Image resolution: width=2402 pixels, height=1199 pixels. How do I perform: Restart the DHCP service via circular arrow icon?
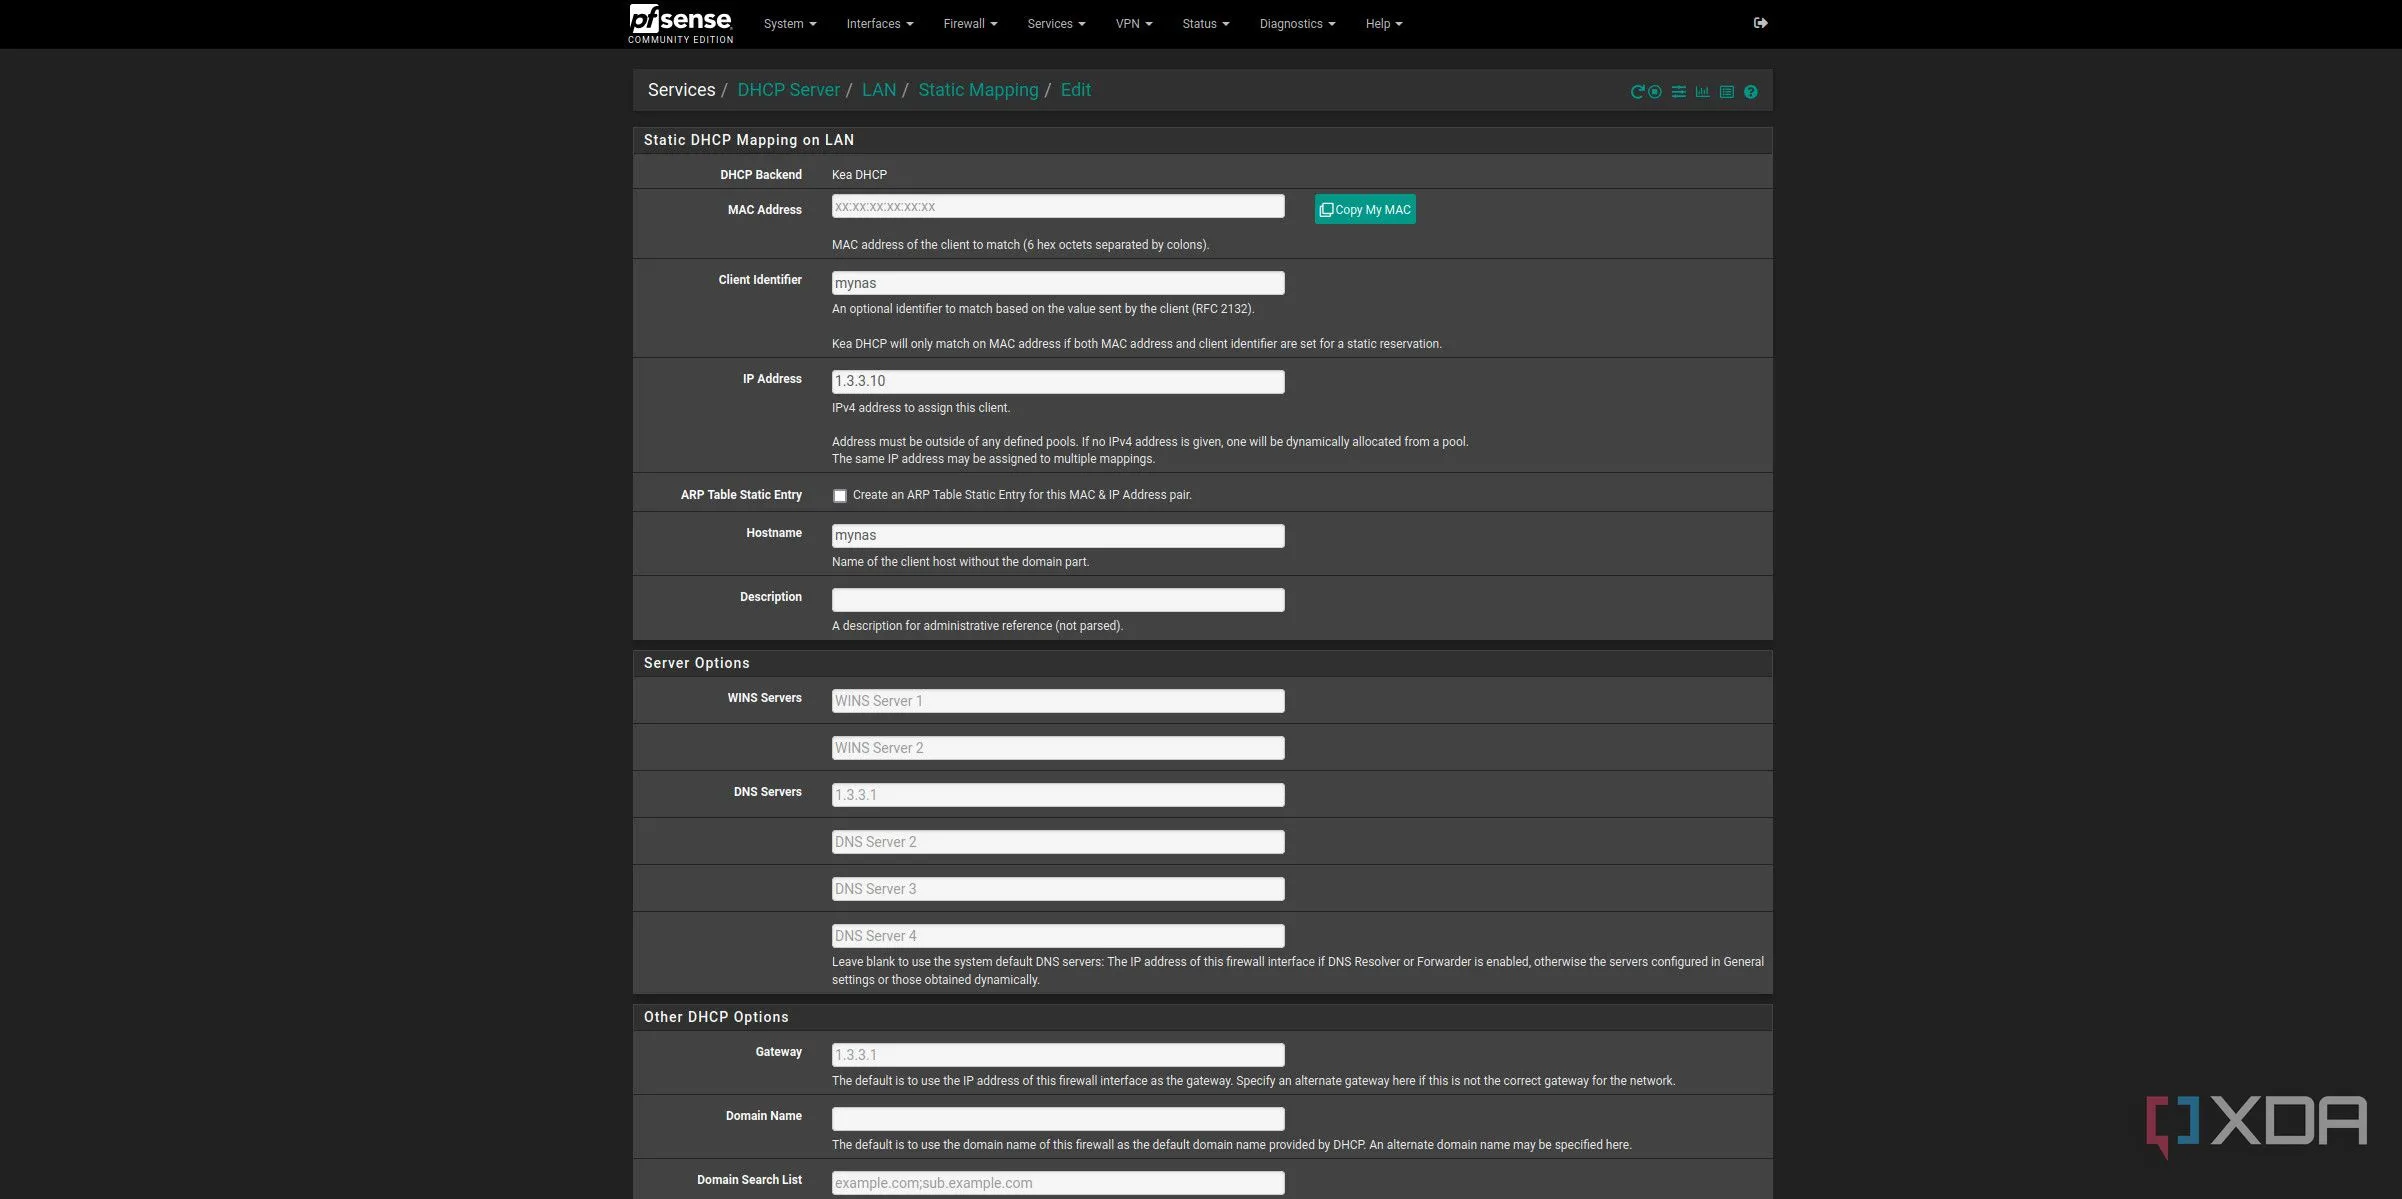click(1637, 92)
